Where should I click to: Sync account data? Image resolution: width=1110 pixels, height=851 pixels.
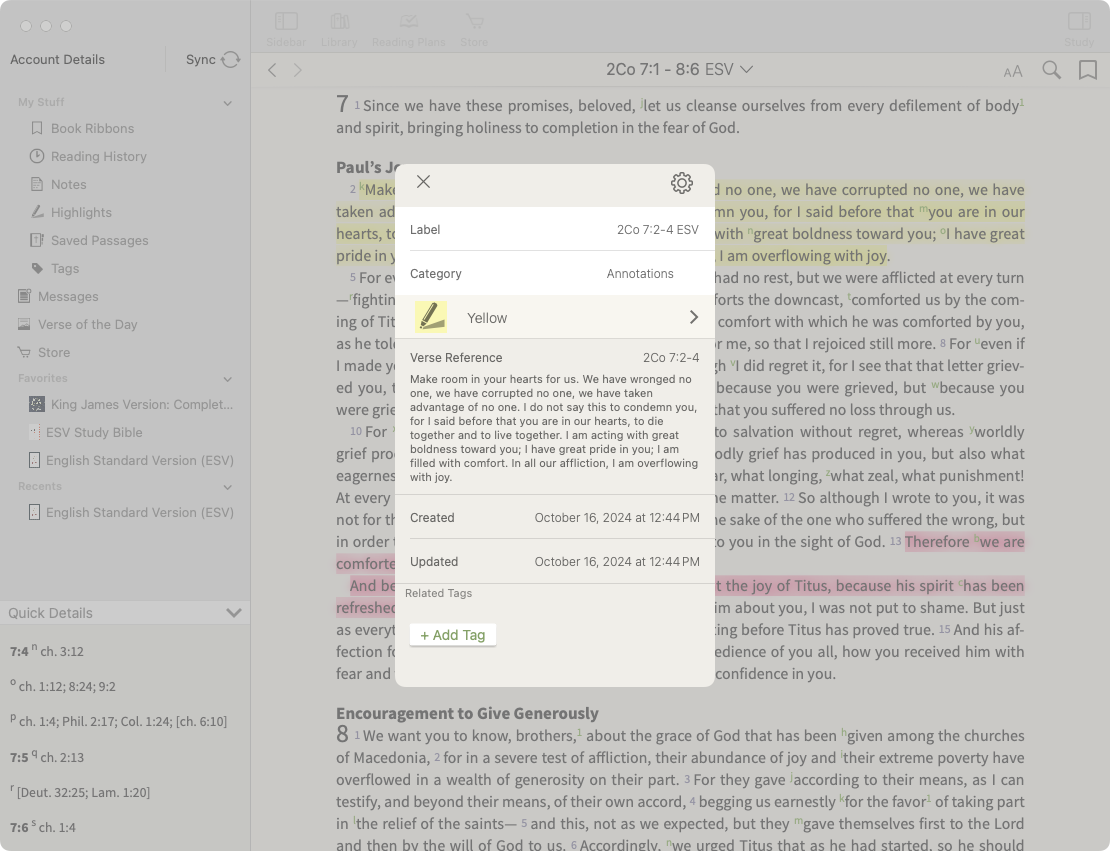coord(212,59)
